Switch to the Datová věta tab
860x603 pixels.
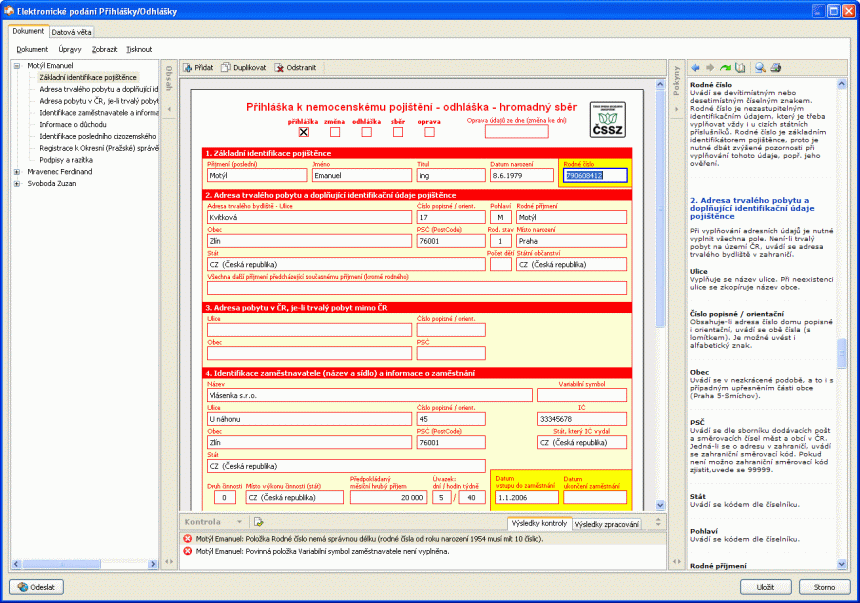[73, 31]
